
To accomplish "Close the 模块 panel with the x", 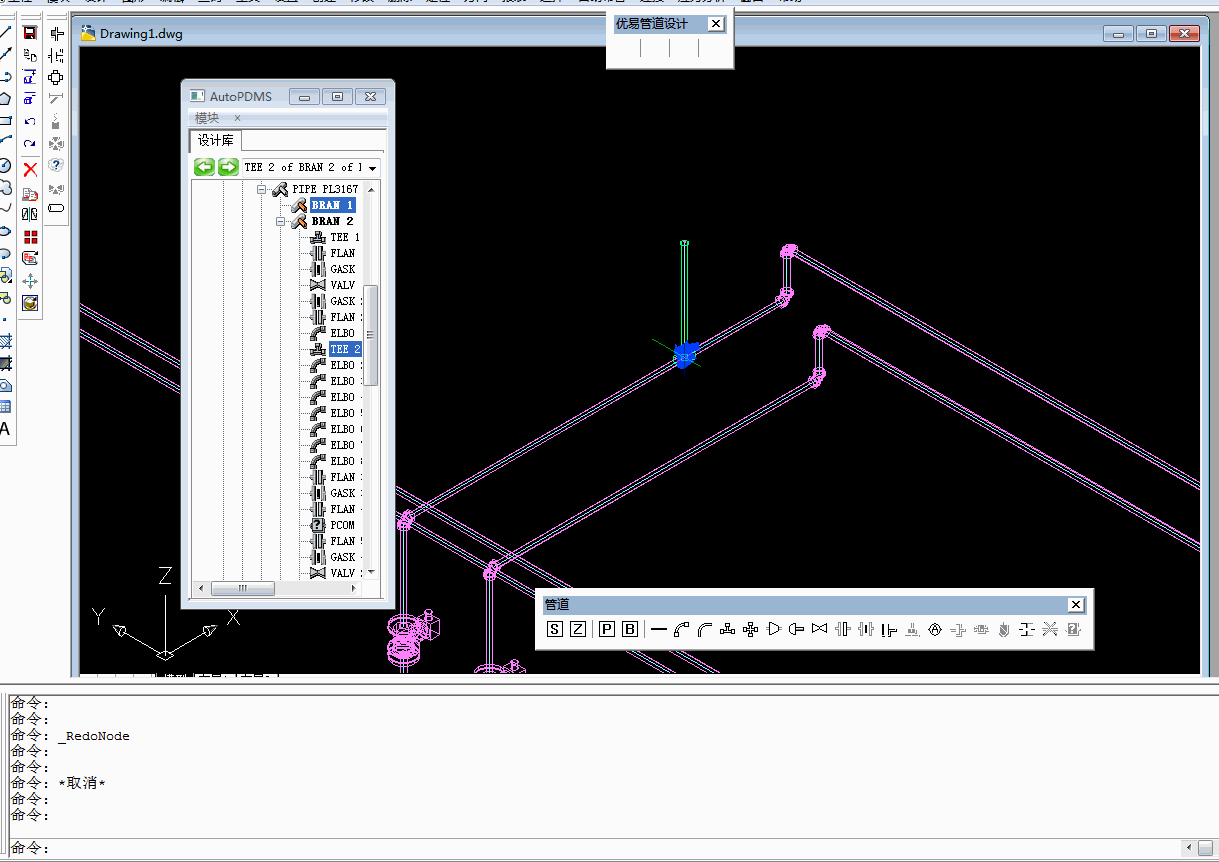I will point(237,118).
